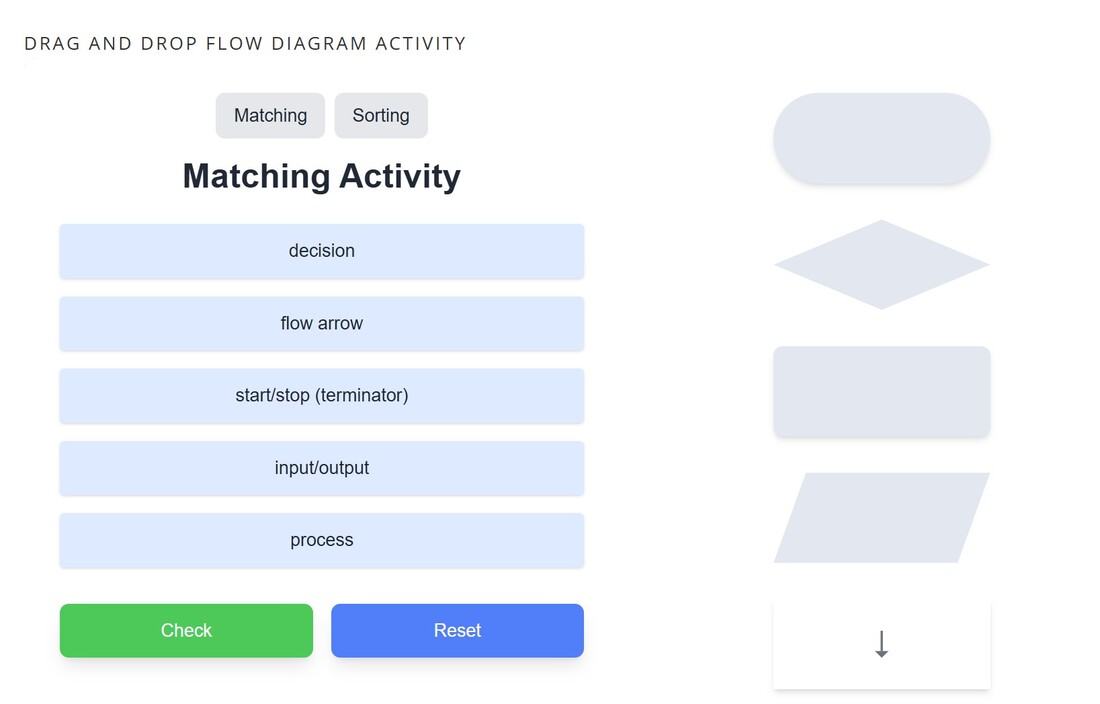Click the "Drag and Drop Flow Diagram Activity" title

(245, 44)
